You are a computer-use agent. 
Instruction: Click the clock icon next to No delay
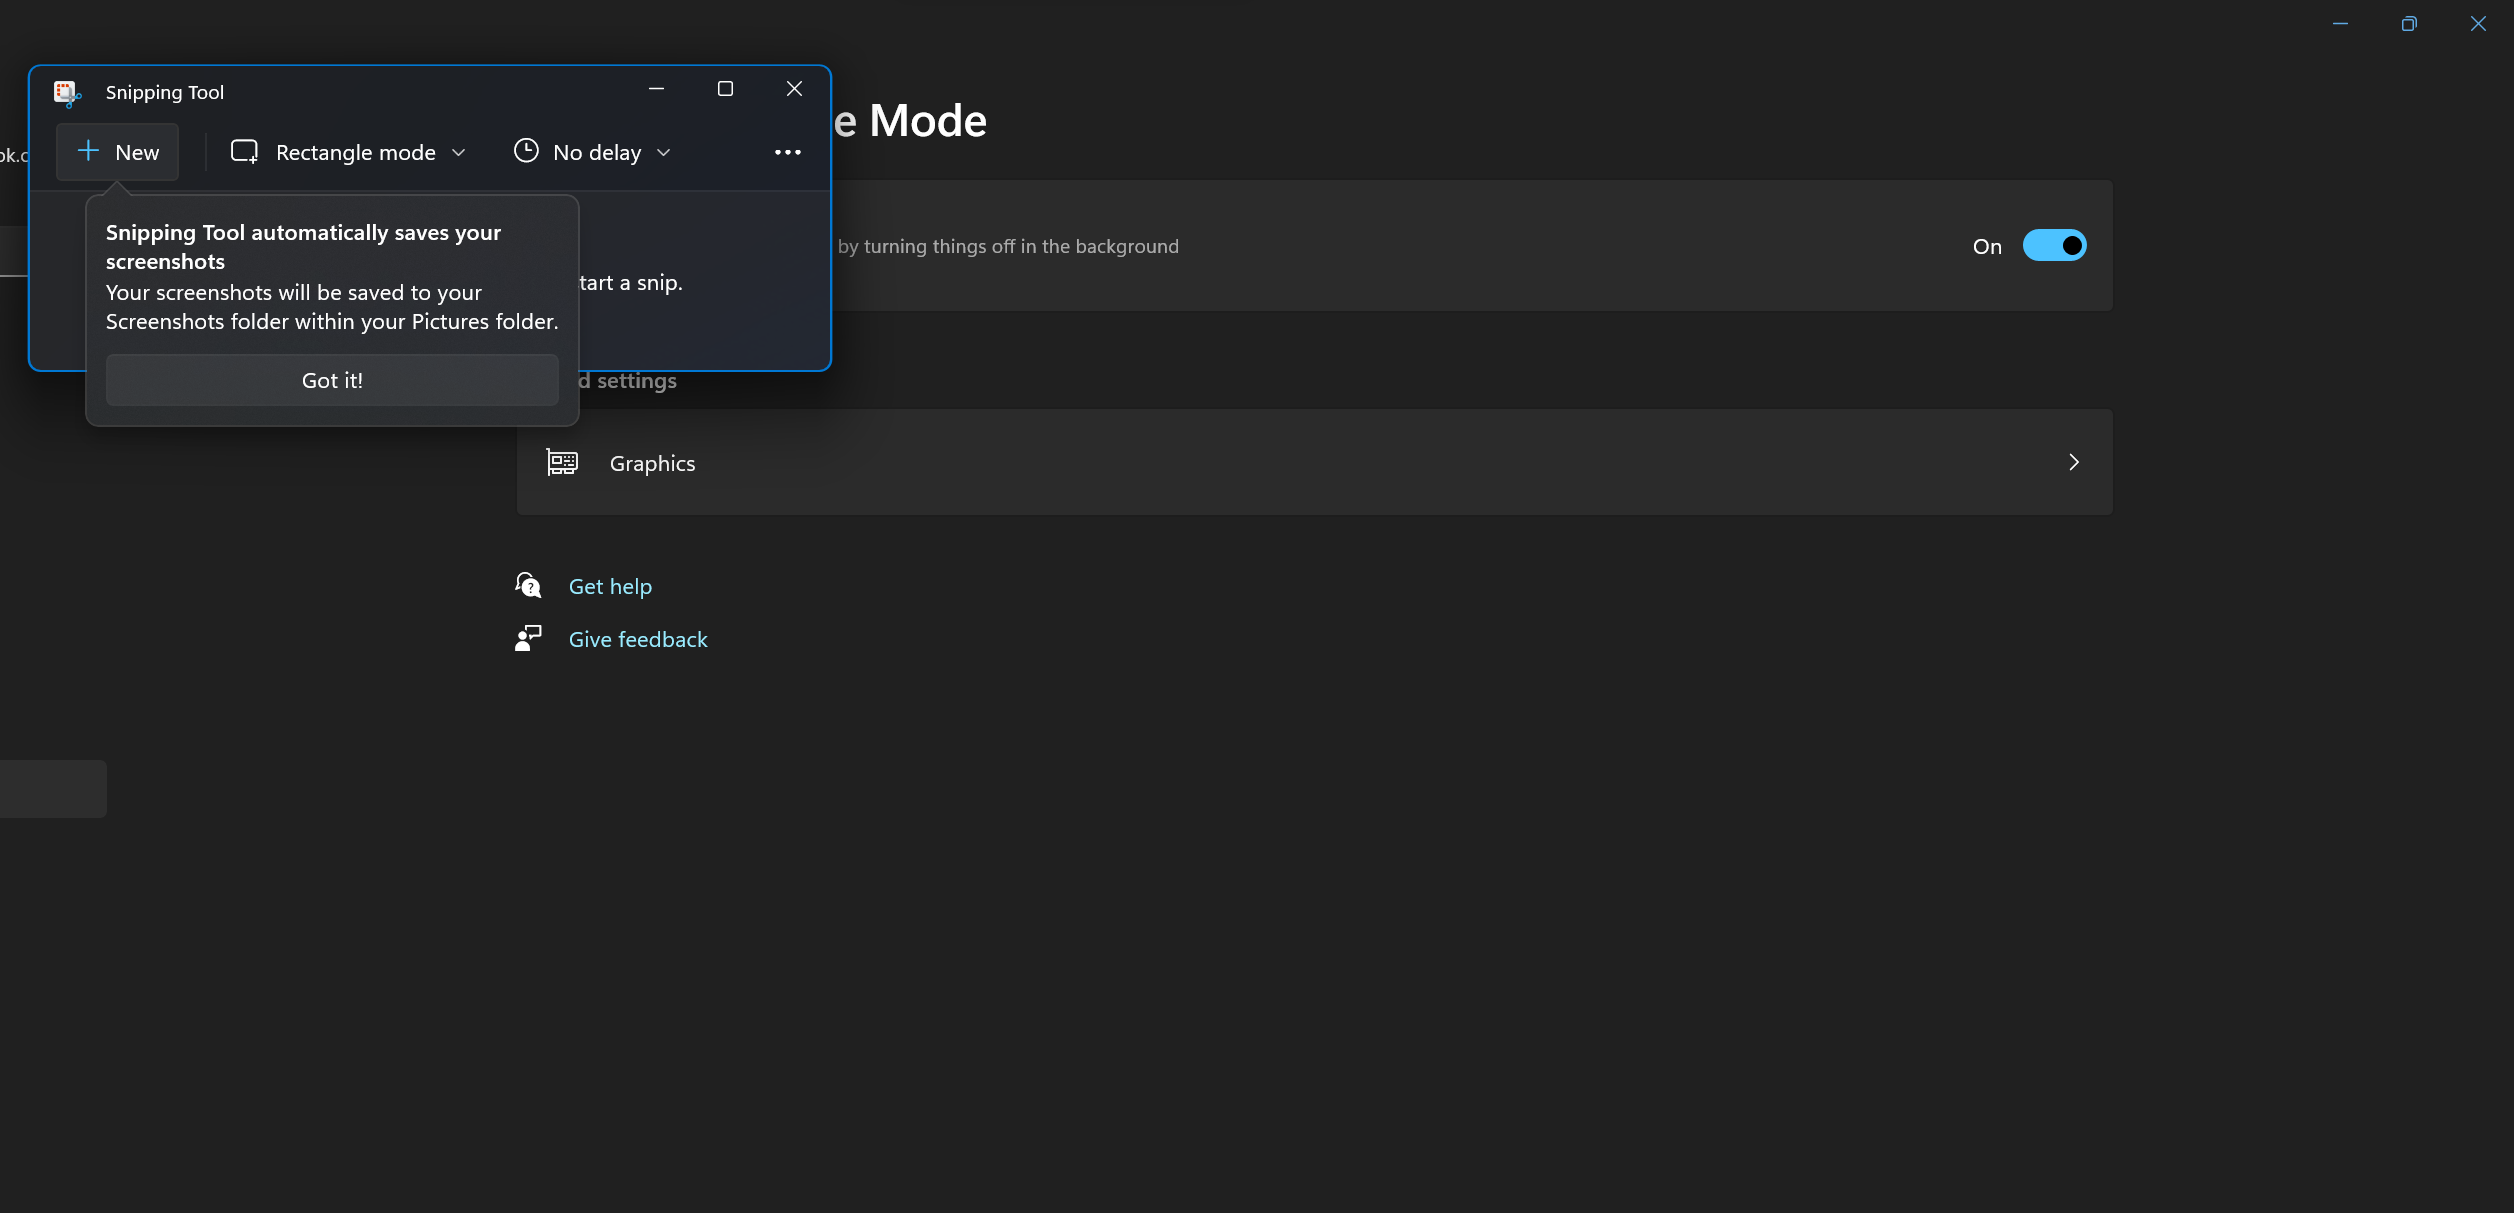(x=527, y=151)
